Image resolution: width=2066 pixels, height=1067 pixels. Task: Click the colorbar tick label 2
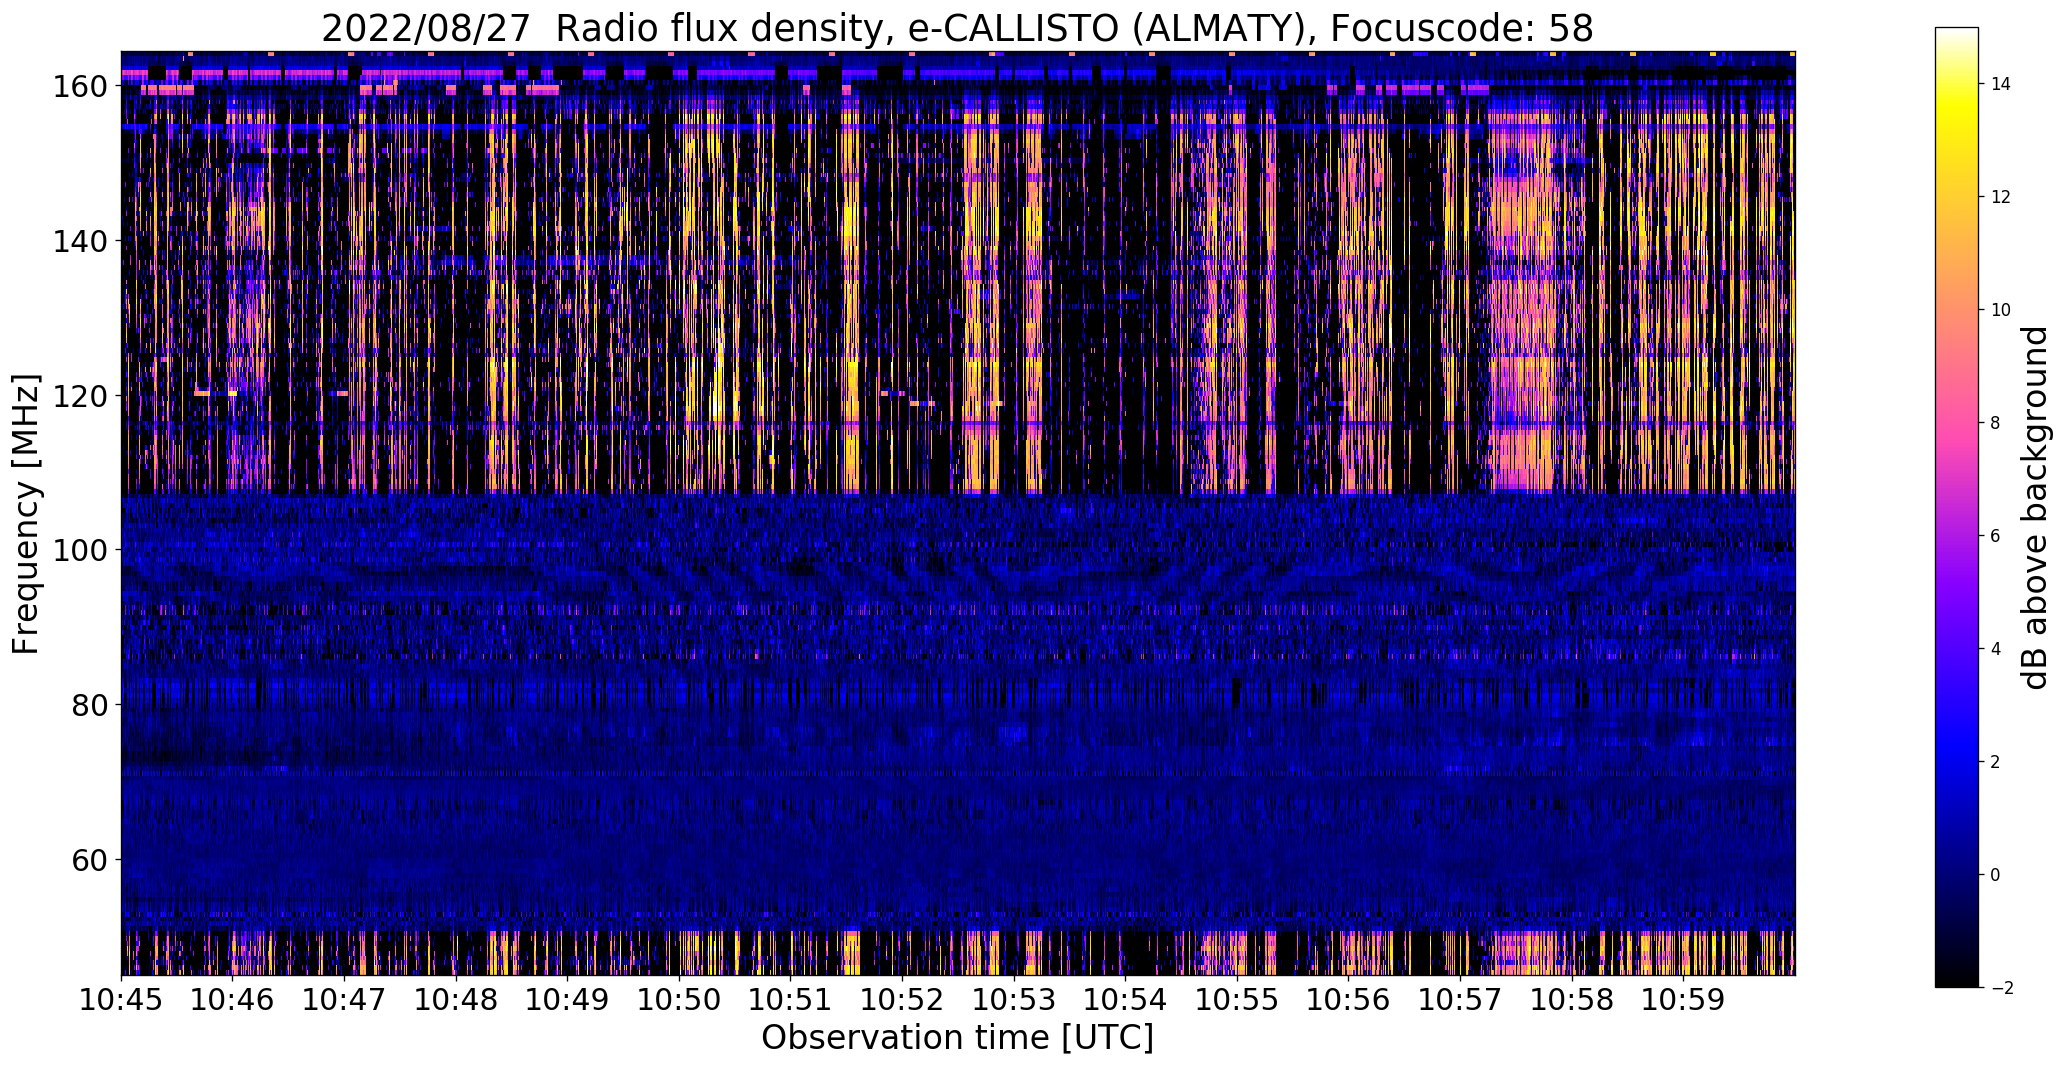pos(1996,762)
